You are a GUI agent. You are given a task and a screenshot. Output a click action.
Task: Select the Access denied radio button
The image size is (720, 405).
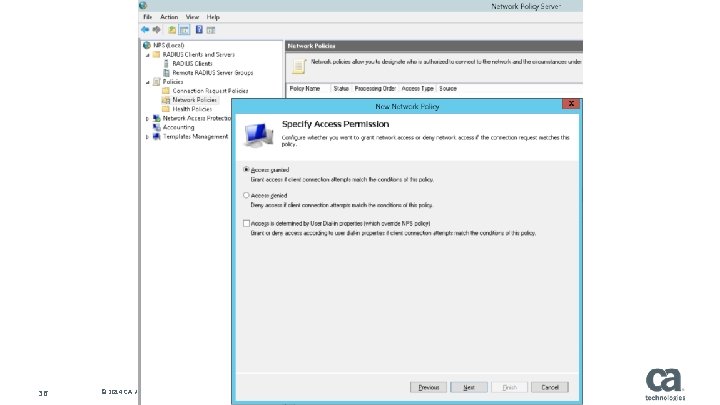(246, 195)
